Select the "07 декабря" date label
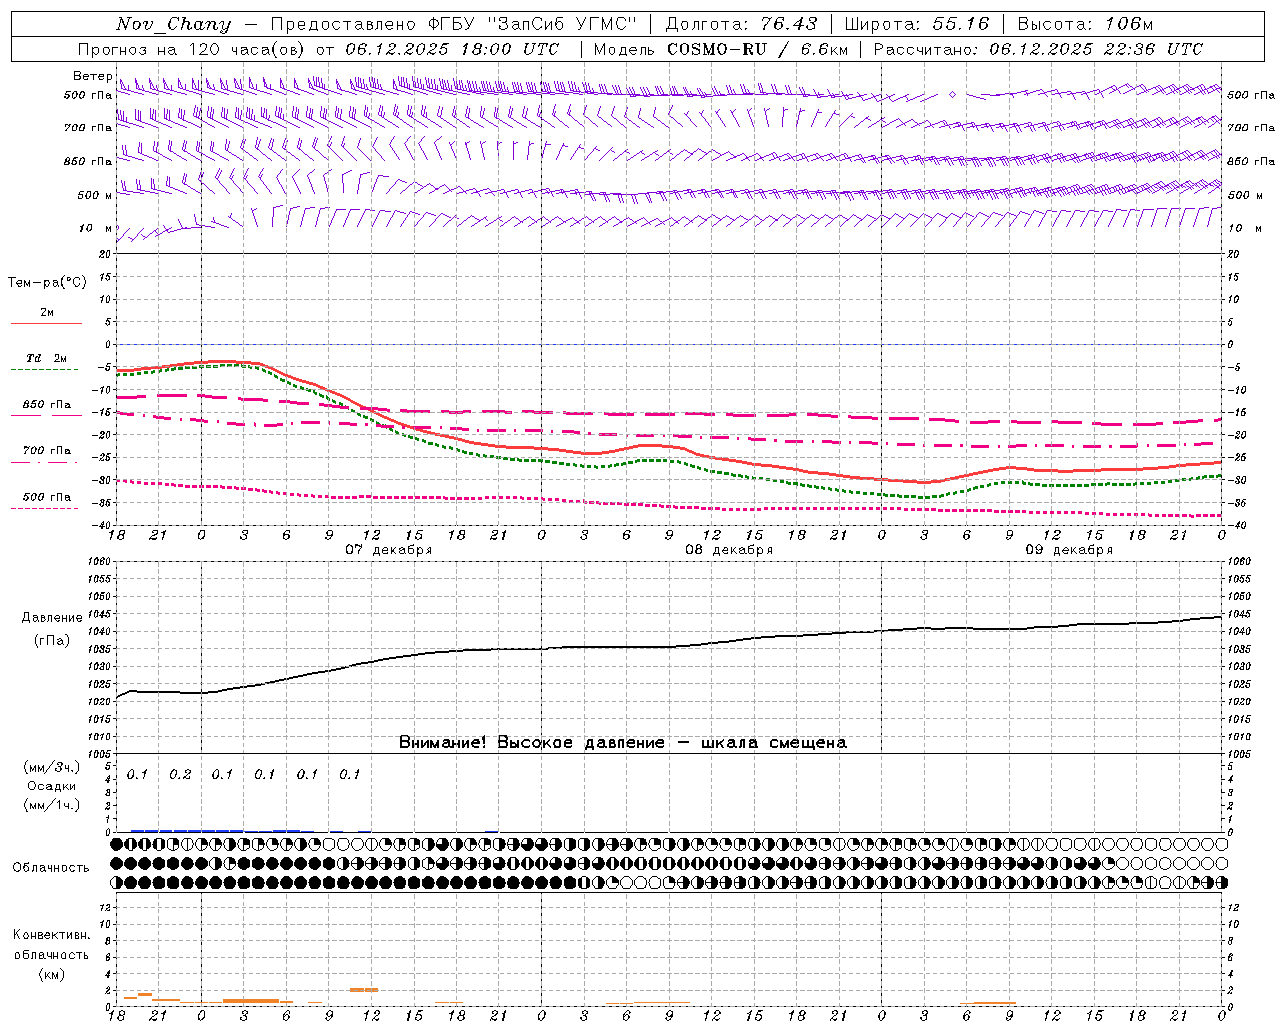1280x1024 pixels. click(x=389, y=550)
